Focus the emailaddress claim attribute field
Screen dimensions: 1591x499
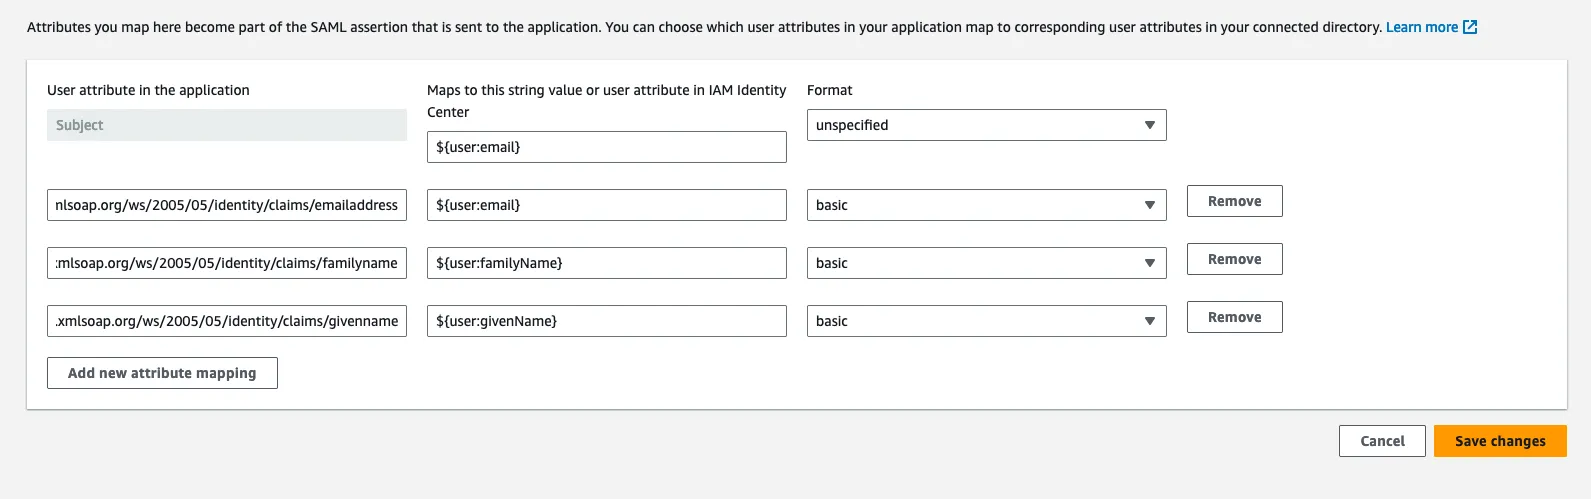click(x=227, y=205)
